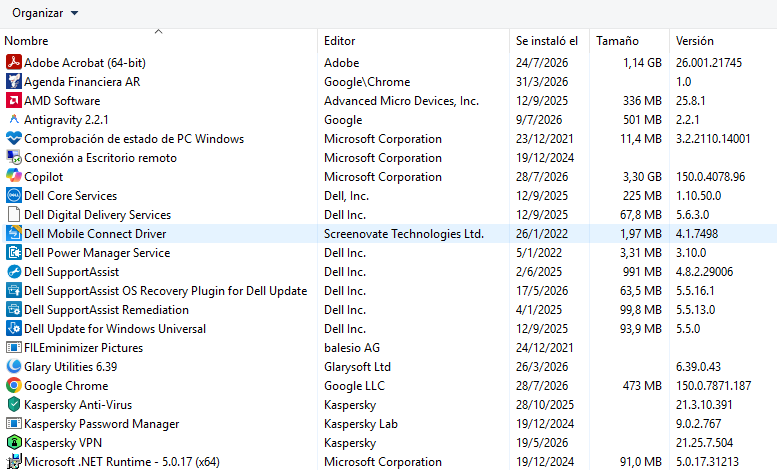Select the Kaspersky VPN name

[x=63, y=443]
